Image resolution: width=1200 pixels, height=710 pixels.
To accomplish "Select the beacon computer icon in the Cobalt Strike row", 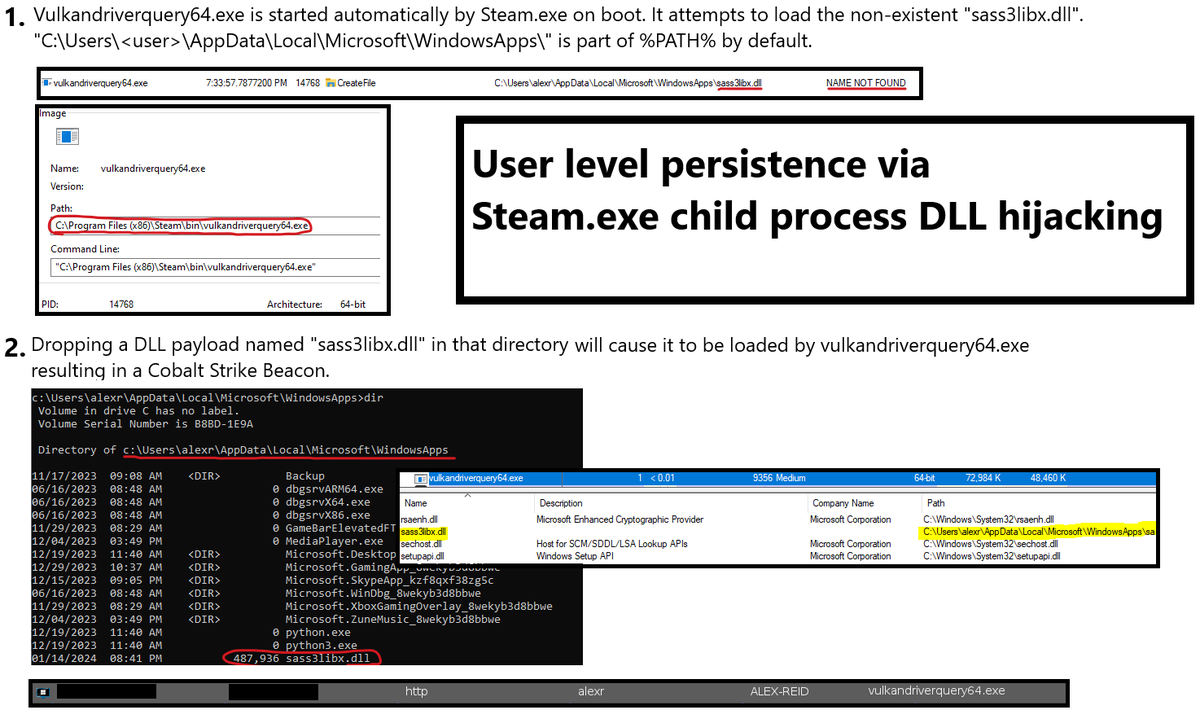I will [x=43, y=691].
